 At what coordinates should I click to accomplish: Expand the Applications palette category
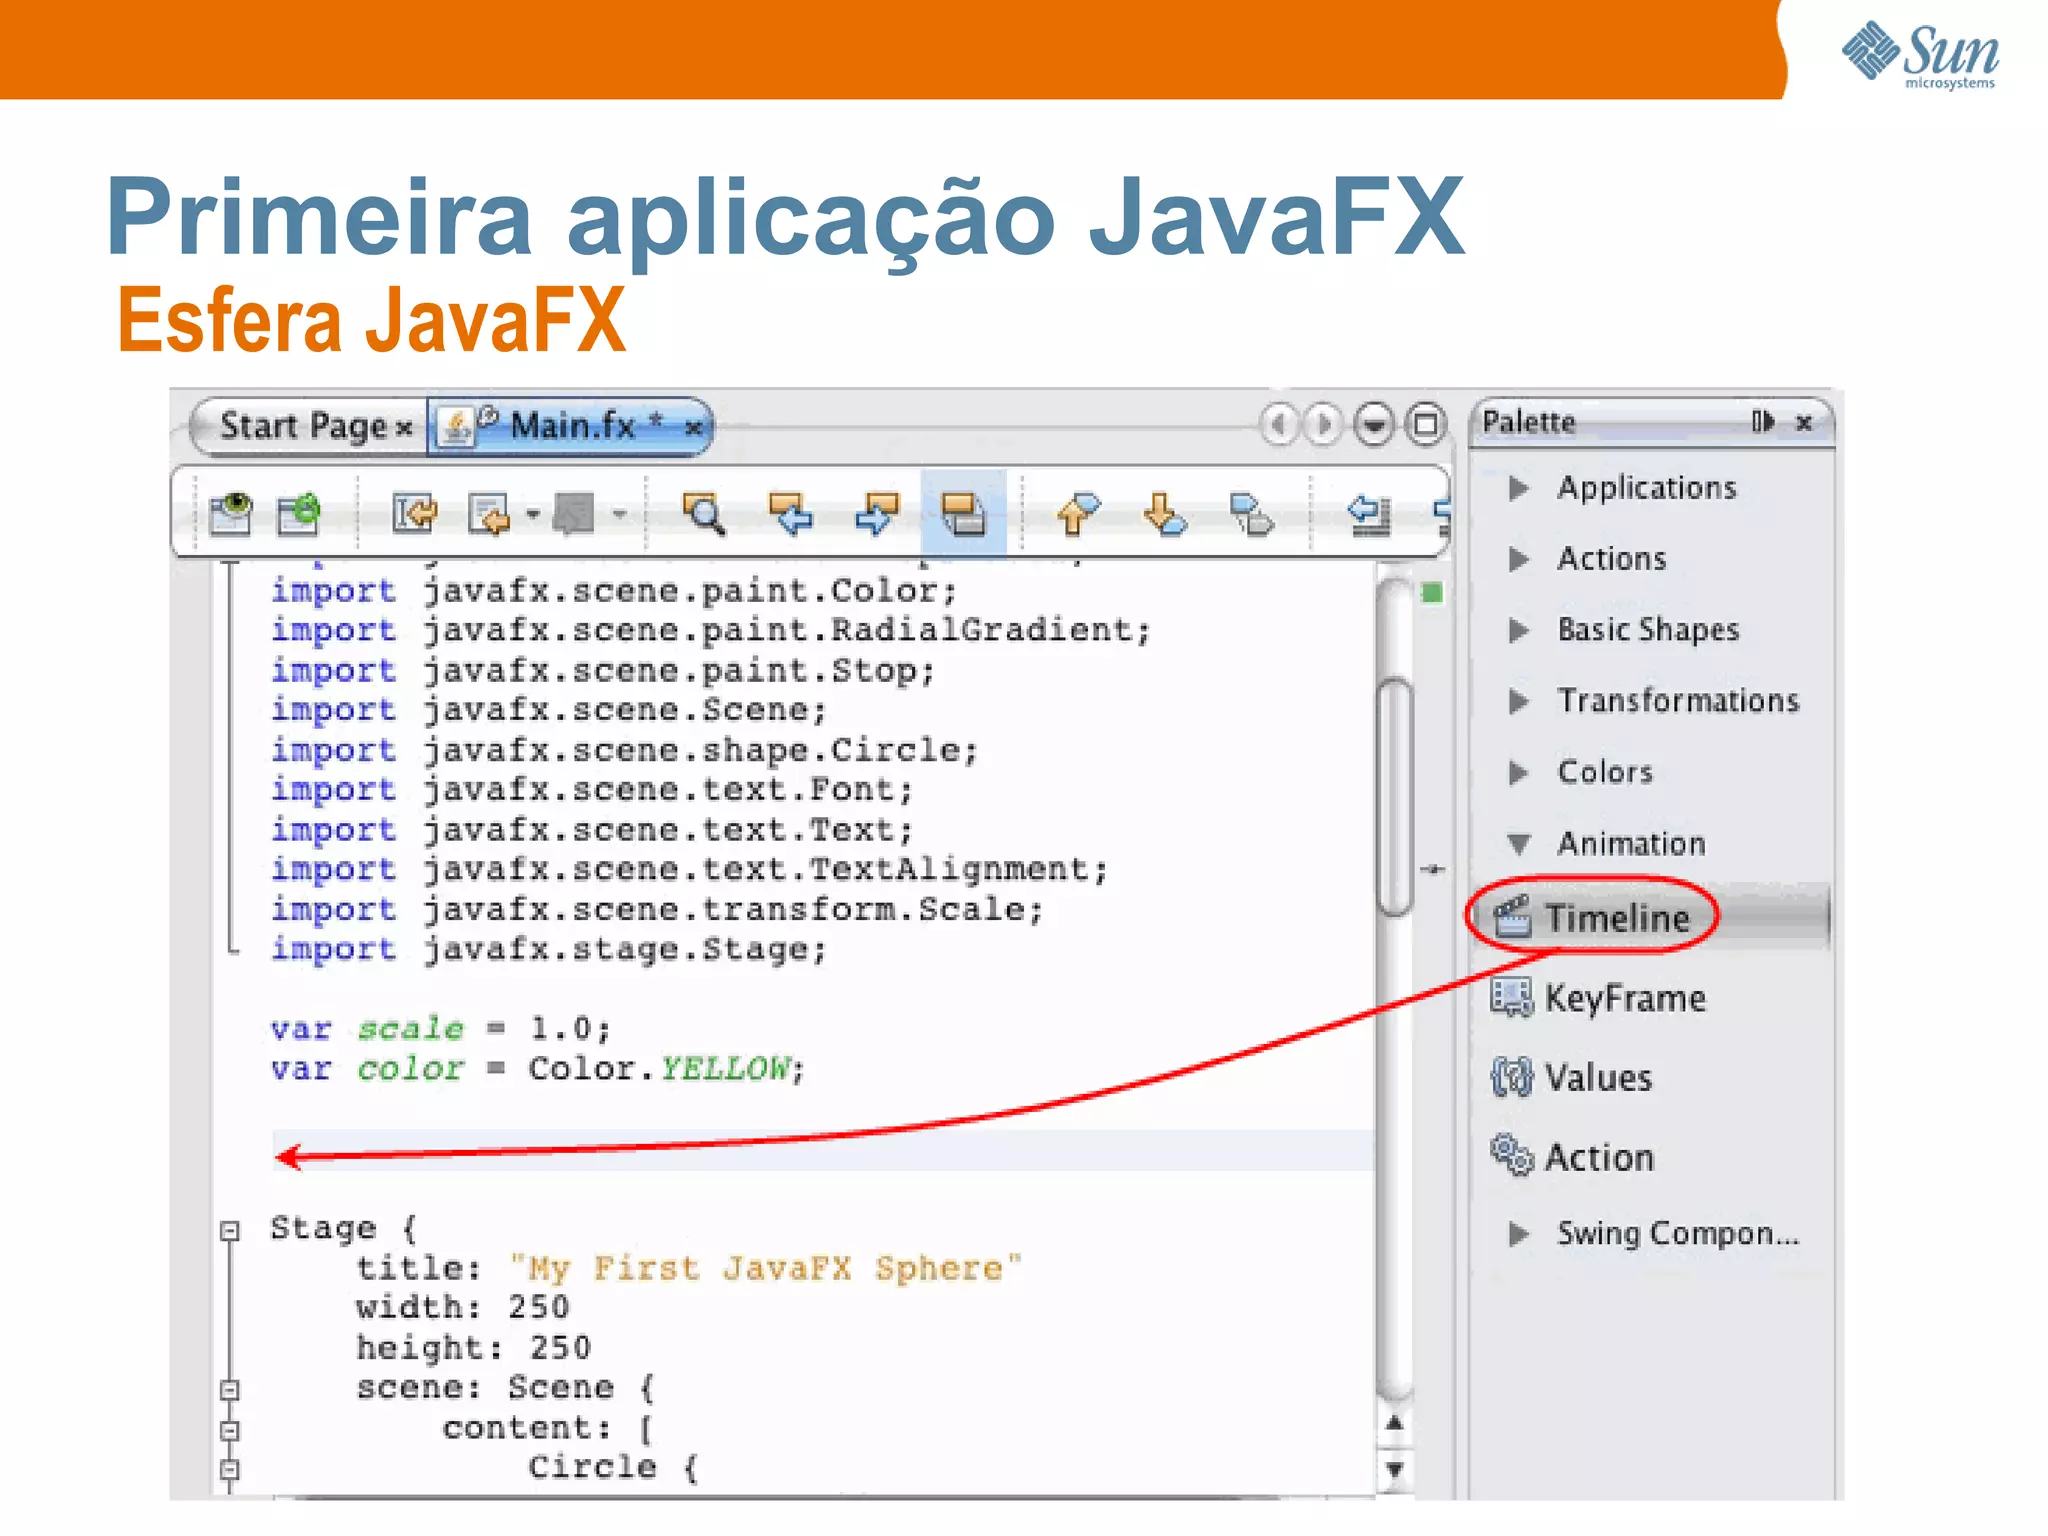[x=1519, y=488]
